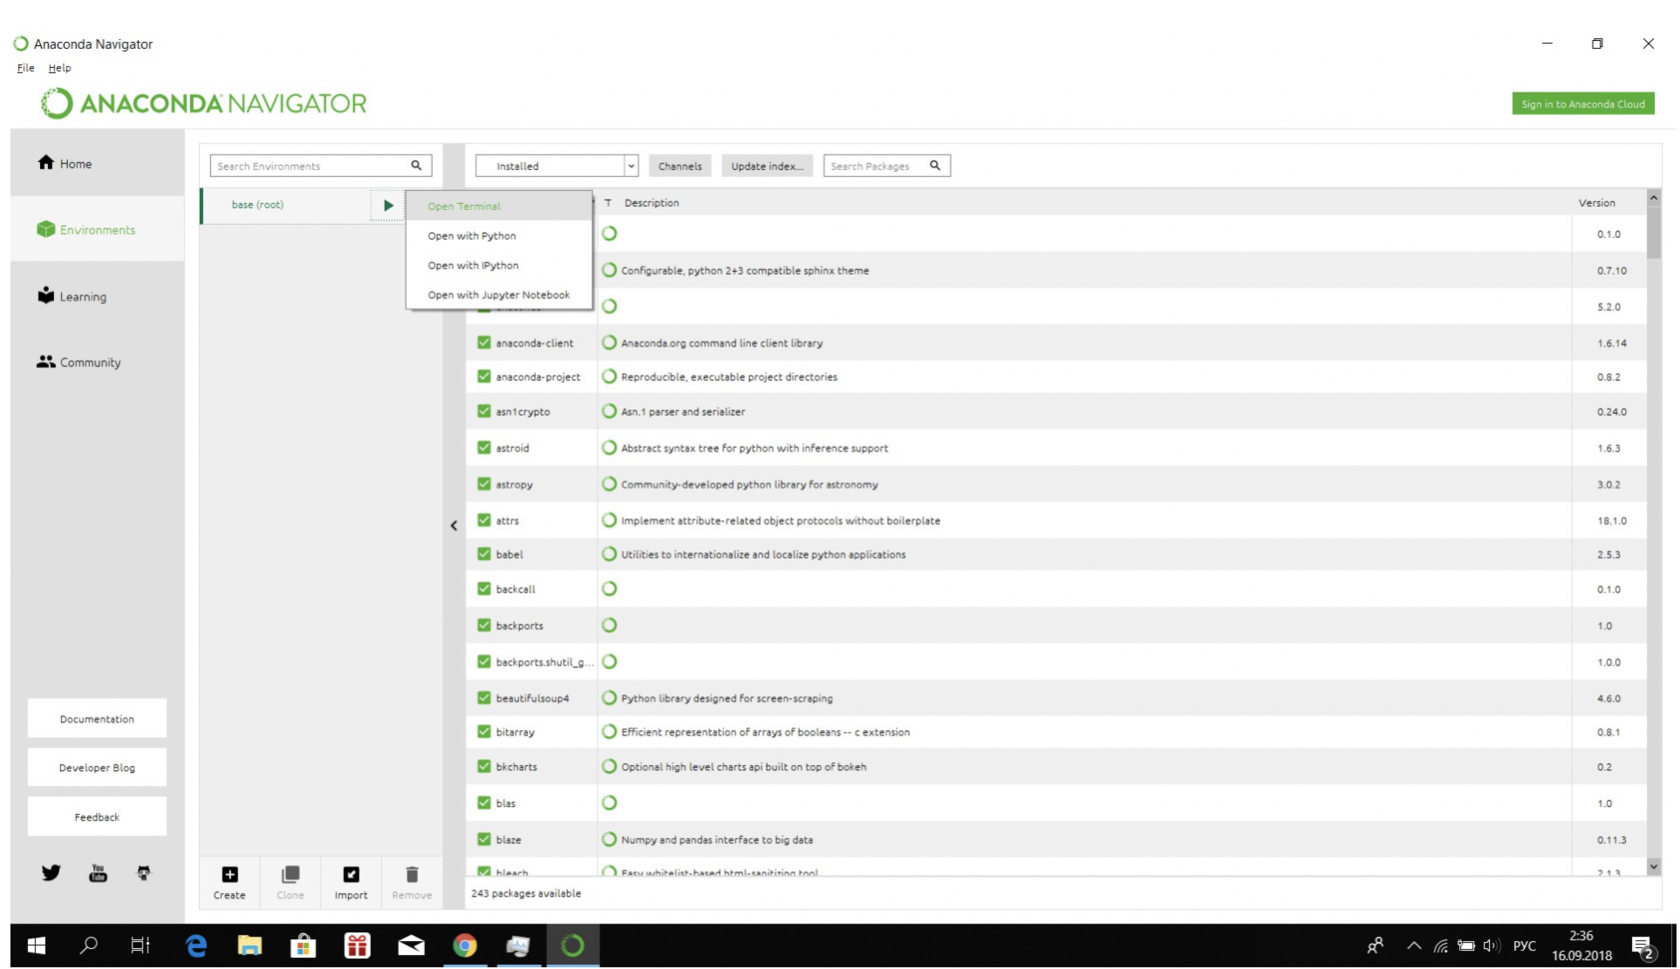1680x969 pixels.
Task: Go to the Home tab
Action: tap(98, 163)
